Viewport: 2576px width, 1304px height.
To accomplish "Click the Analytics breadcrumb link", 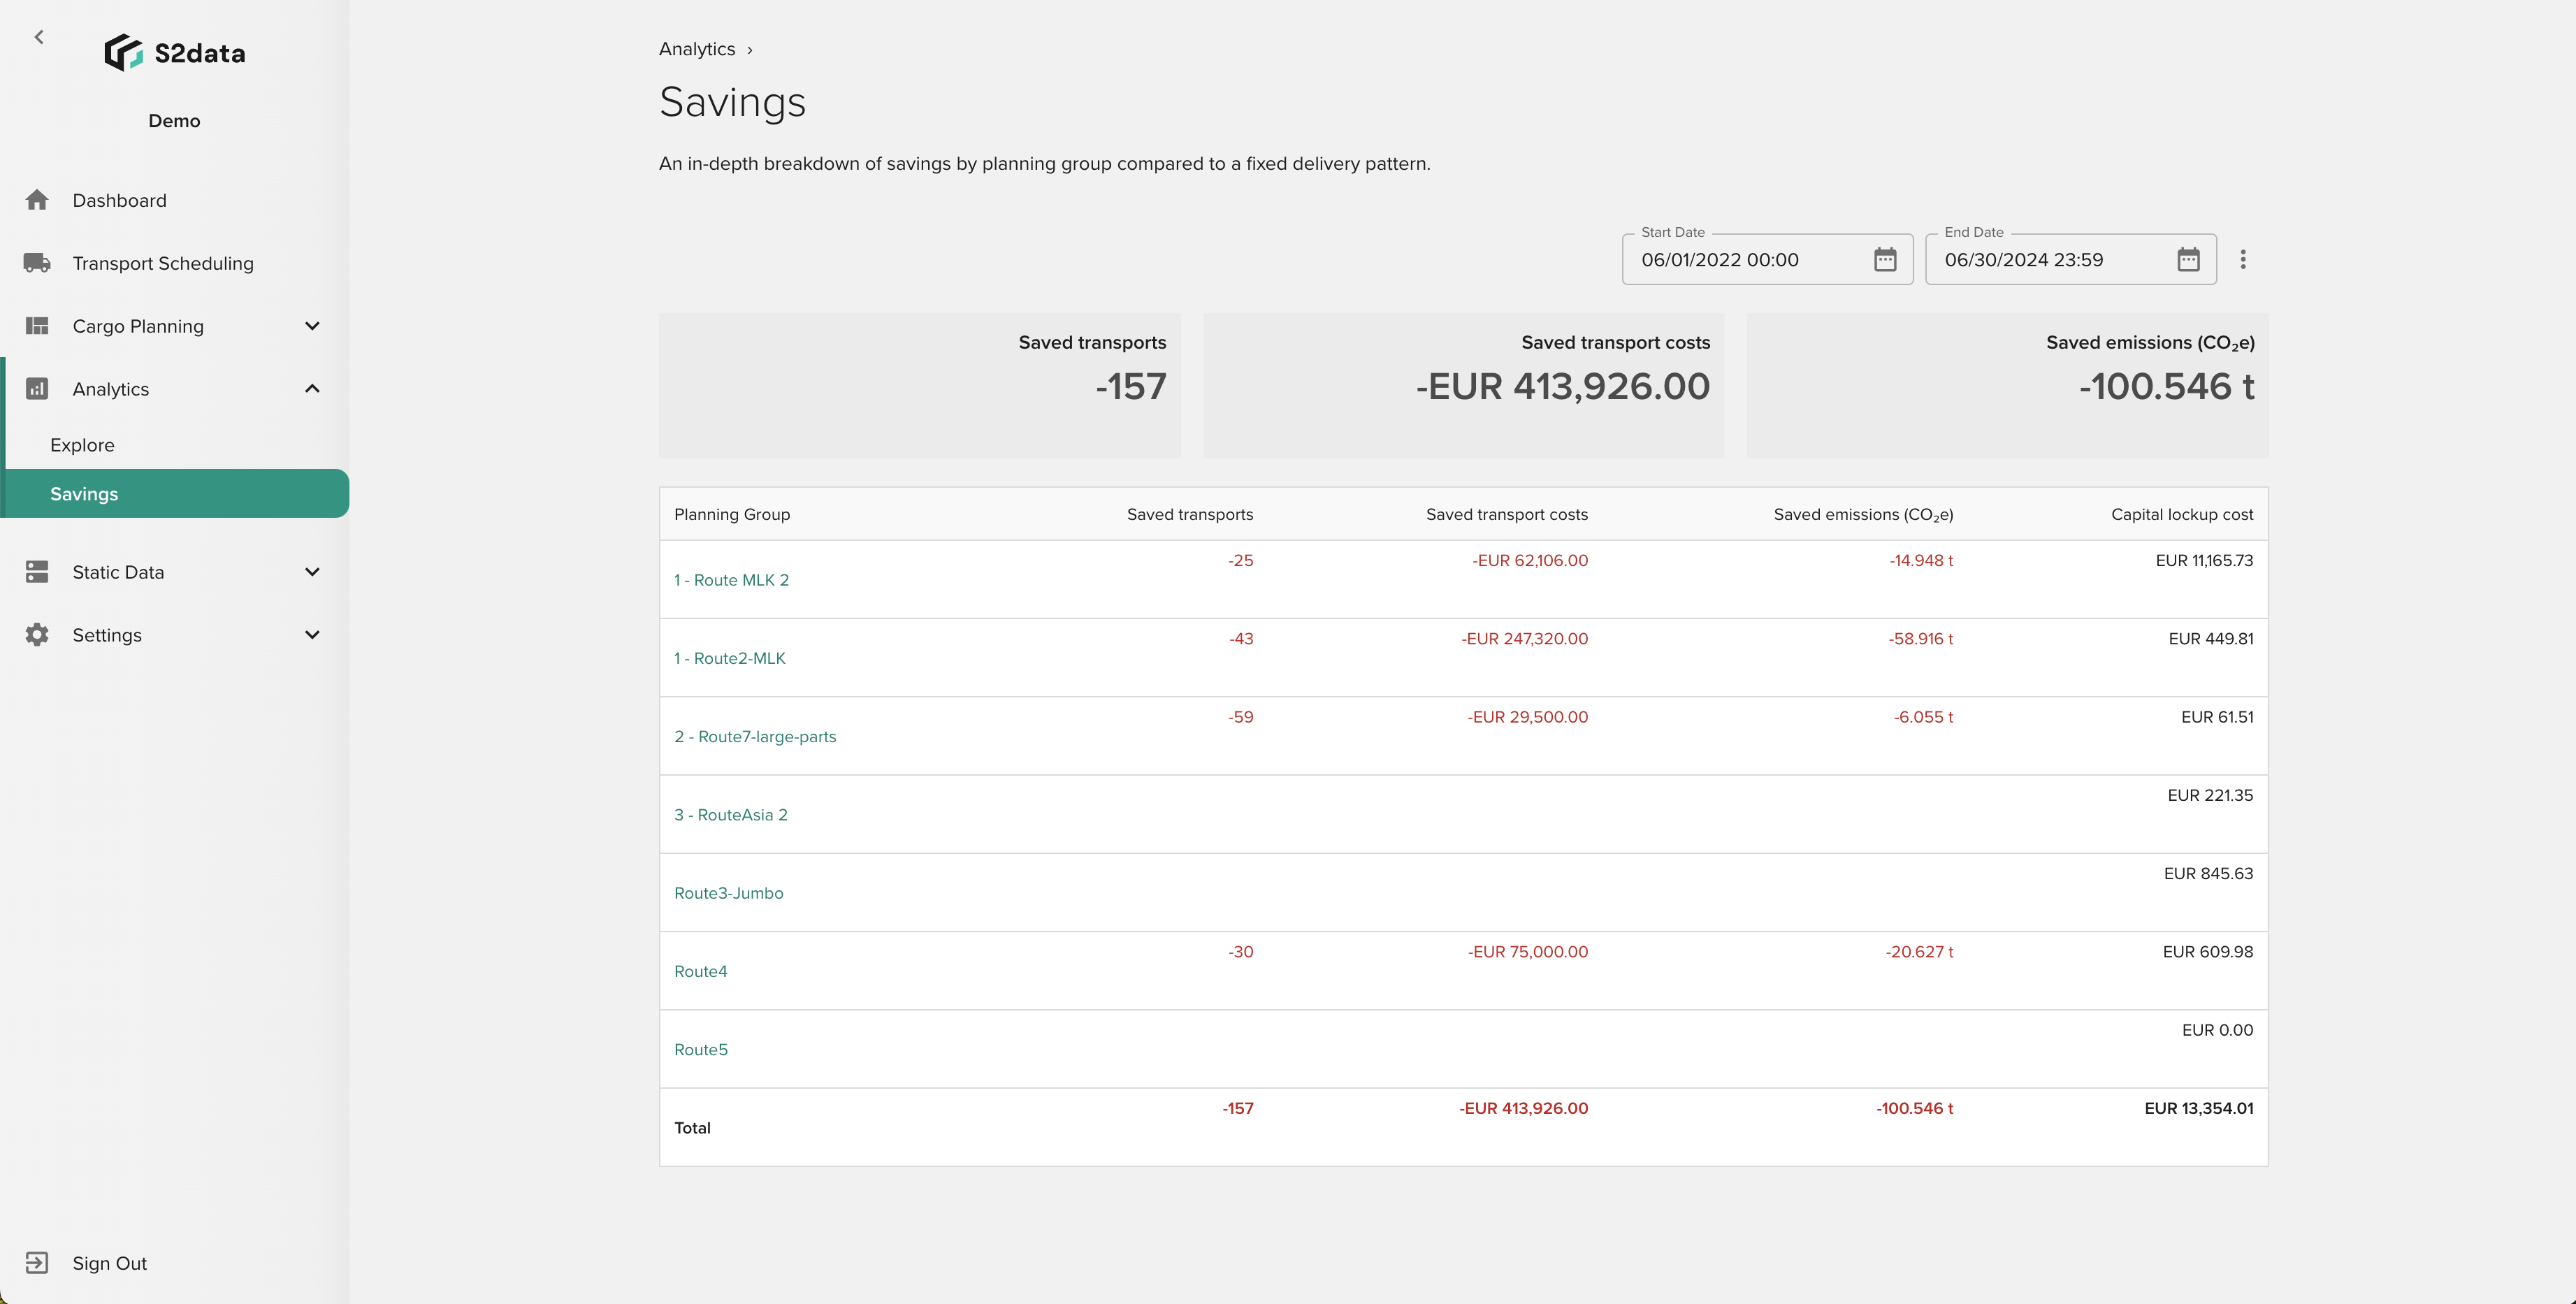I will tap(696, 48).
